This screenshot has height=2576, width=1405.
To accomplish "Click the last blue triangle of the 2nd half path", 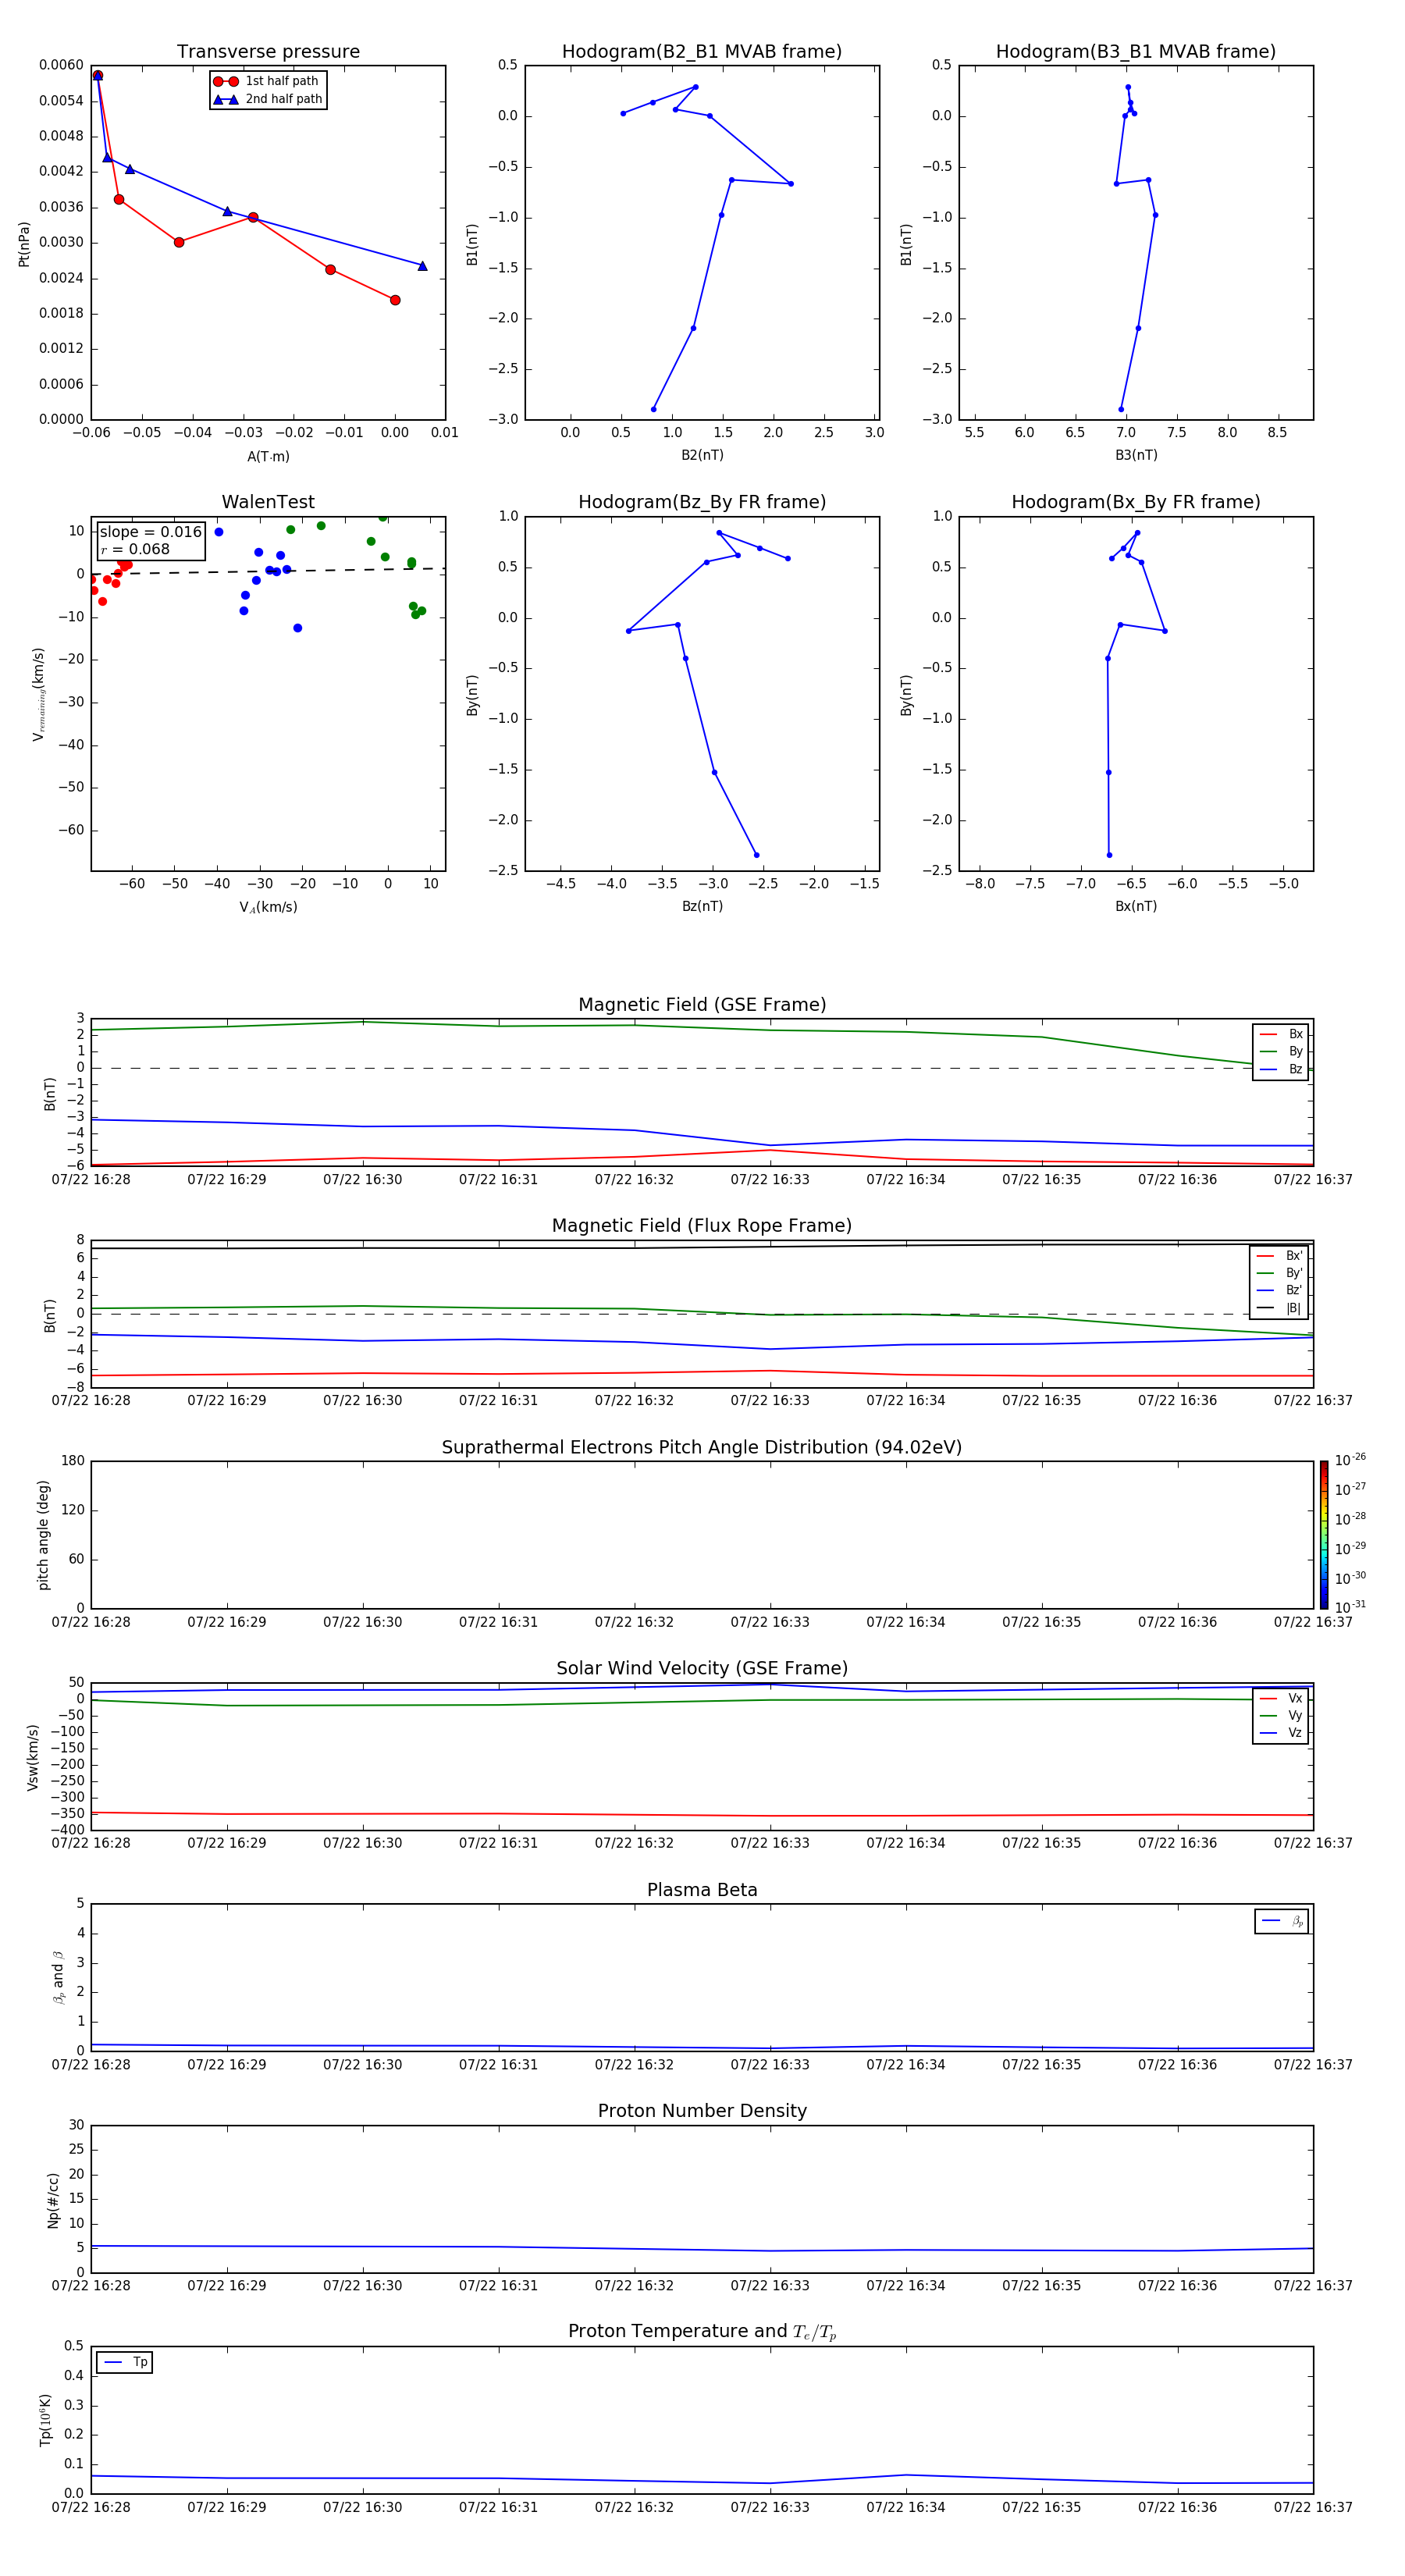I will tap(422, 266).
